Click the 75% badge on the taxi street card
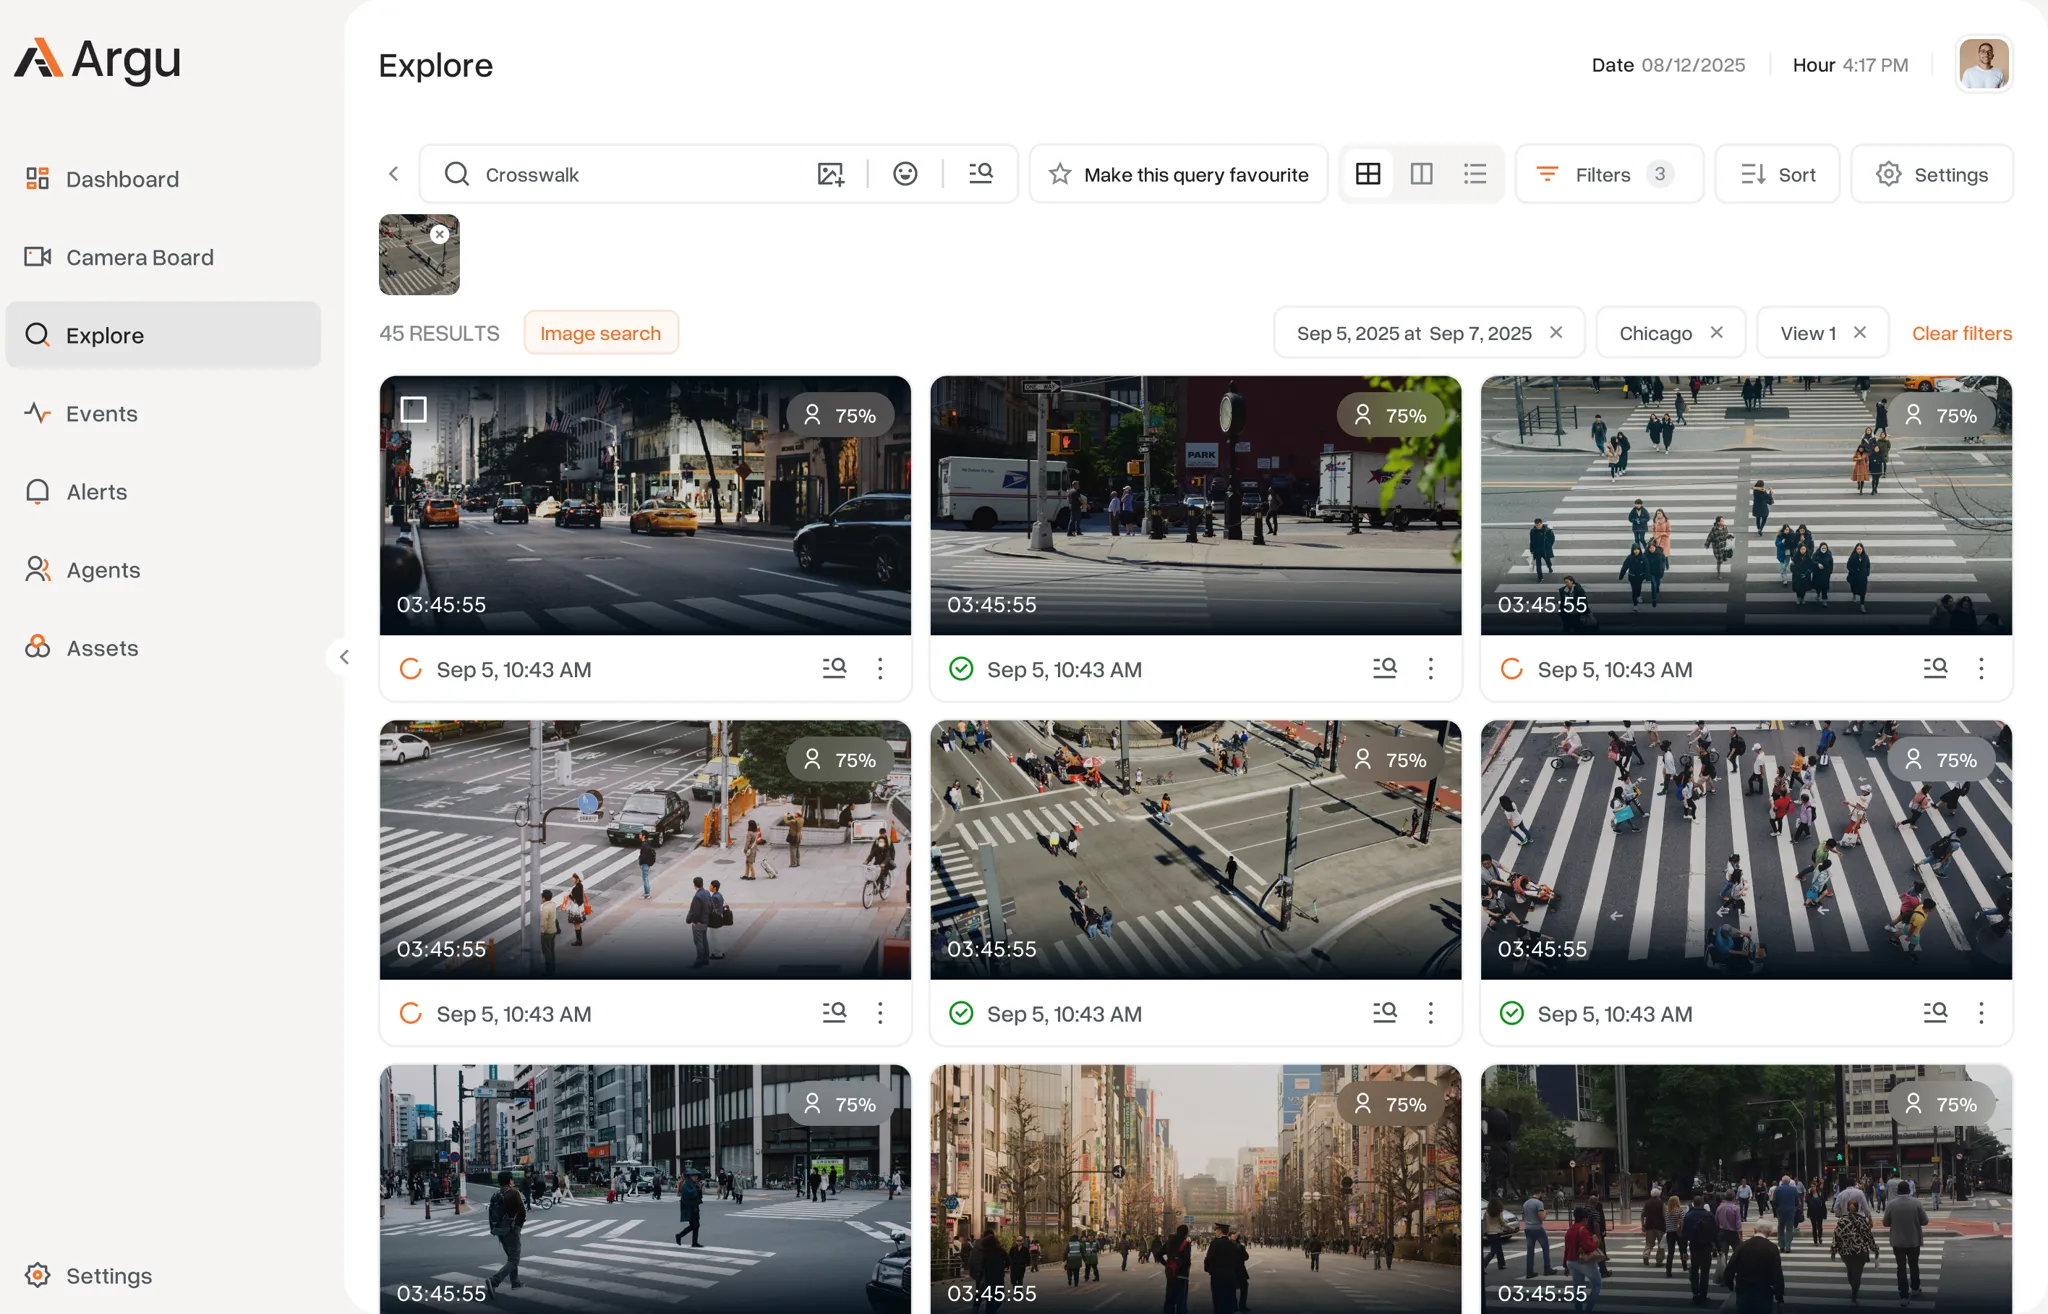The width and height of the screenshot is (2048, 1314). 840,415
